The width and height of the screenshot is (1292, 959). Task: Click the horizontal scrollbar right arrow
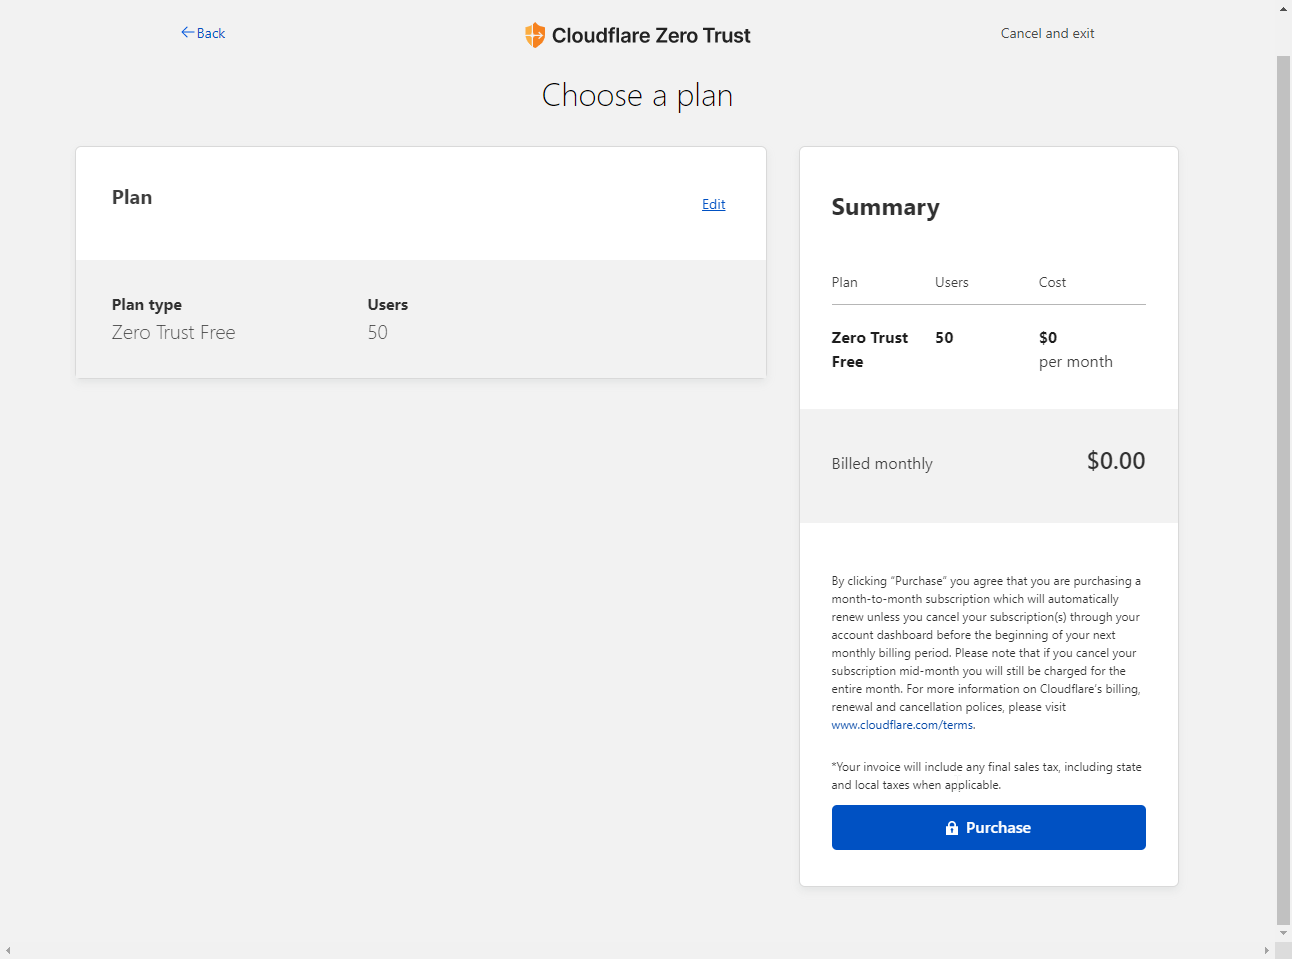coord(1267,950)
